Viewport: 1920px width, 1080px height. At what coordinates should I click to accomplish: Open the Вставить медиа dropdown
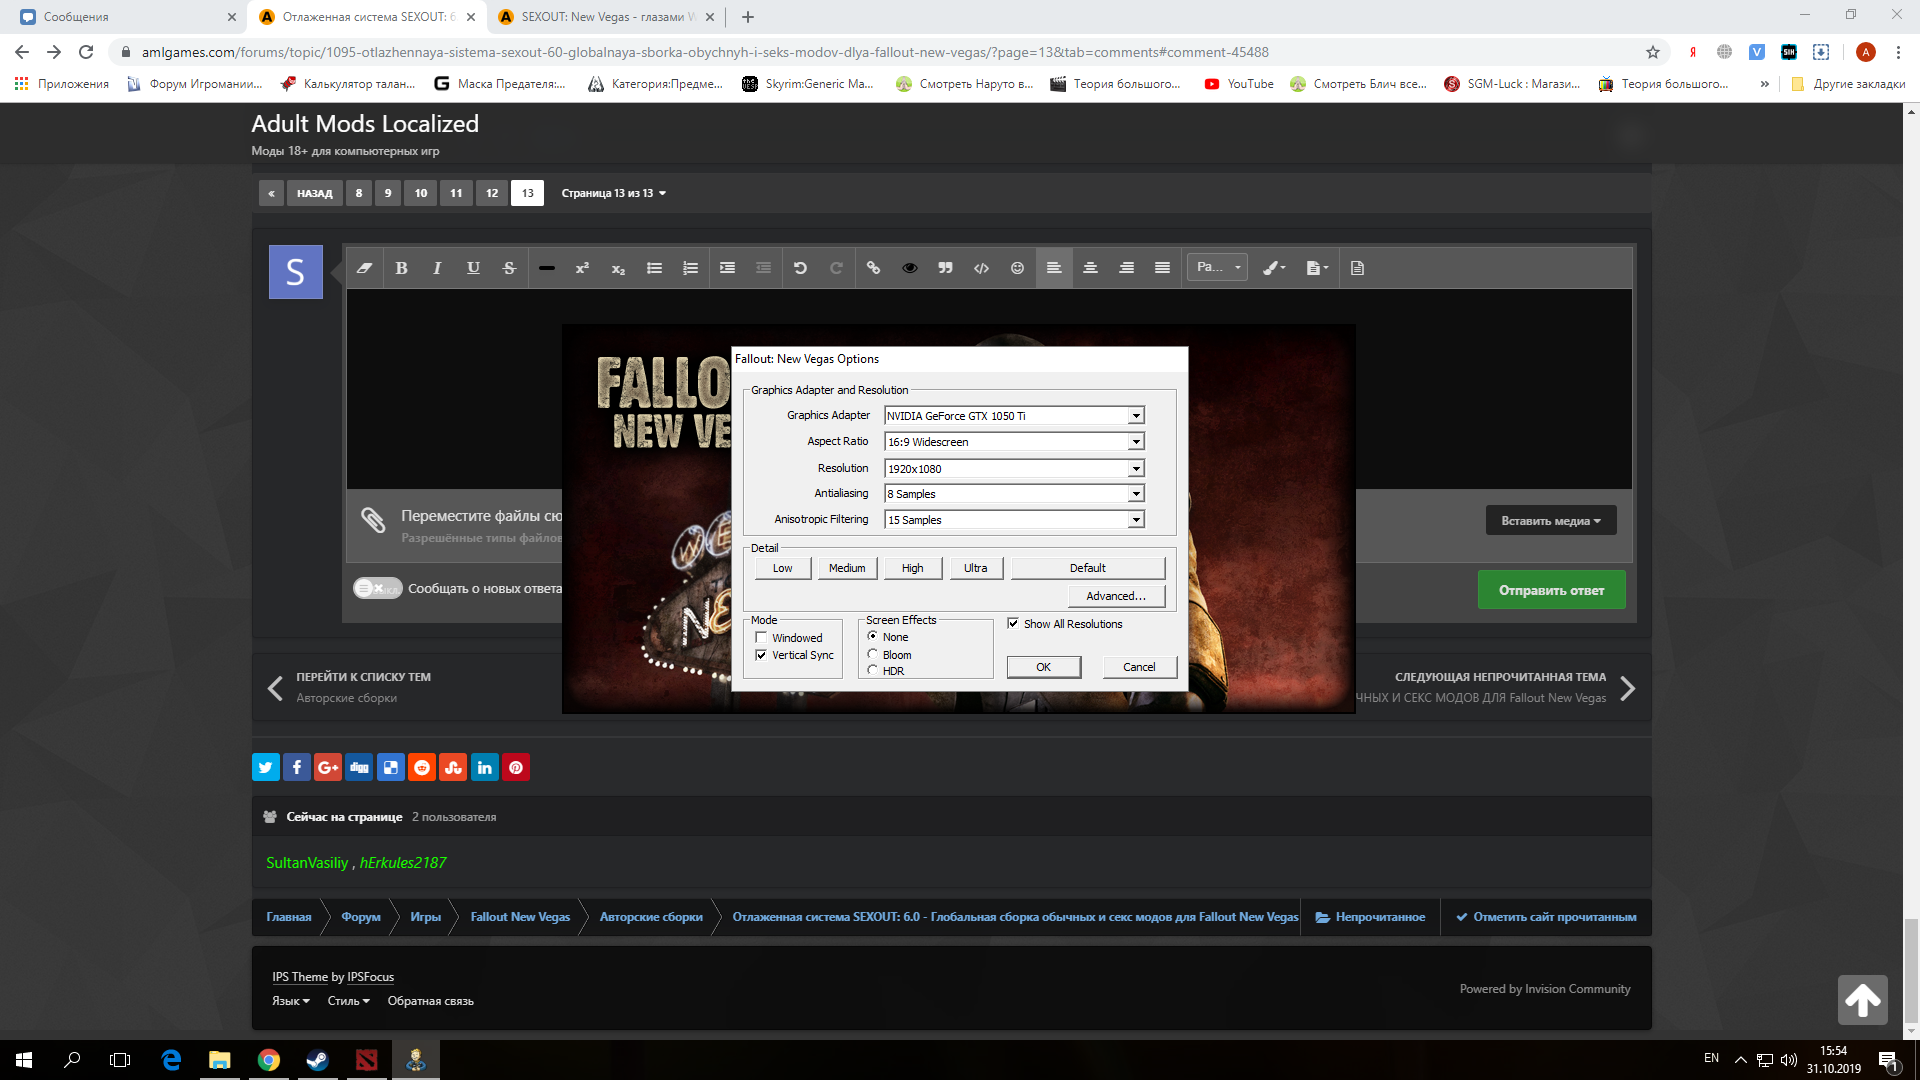click(x=1550, y=521)
